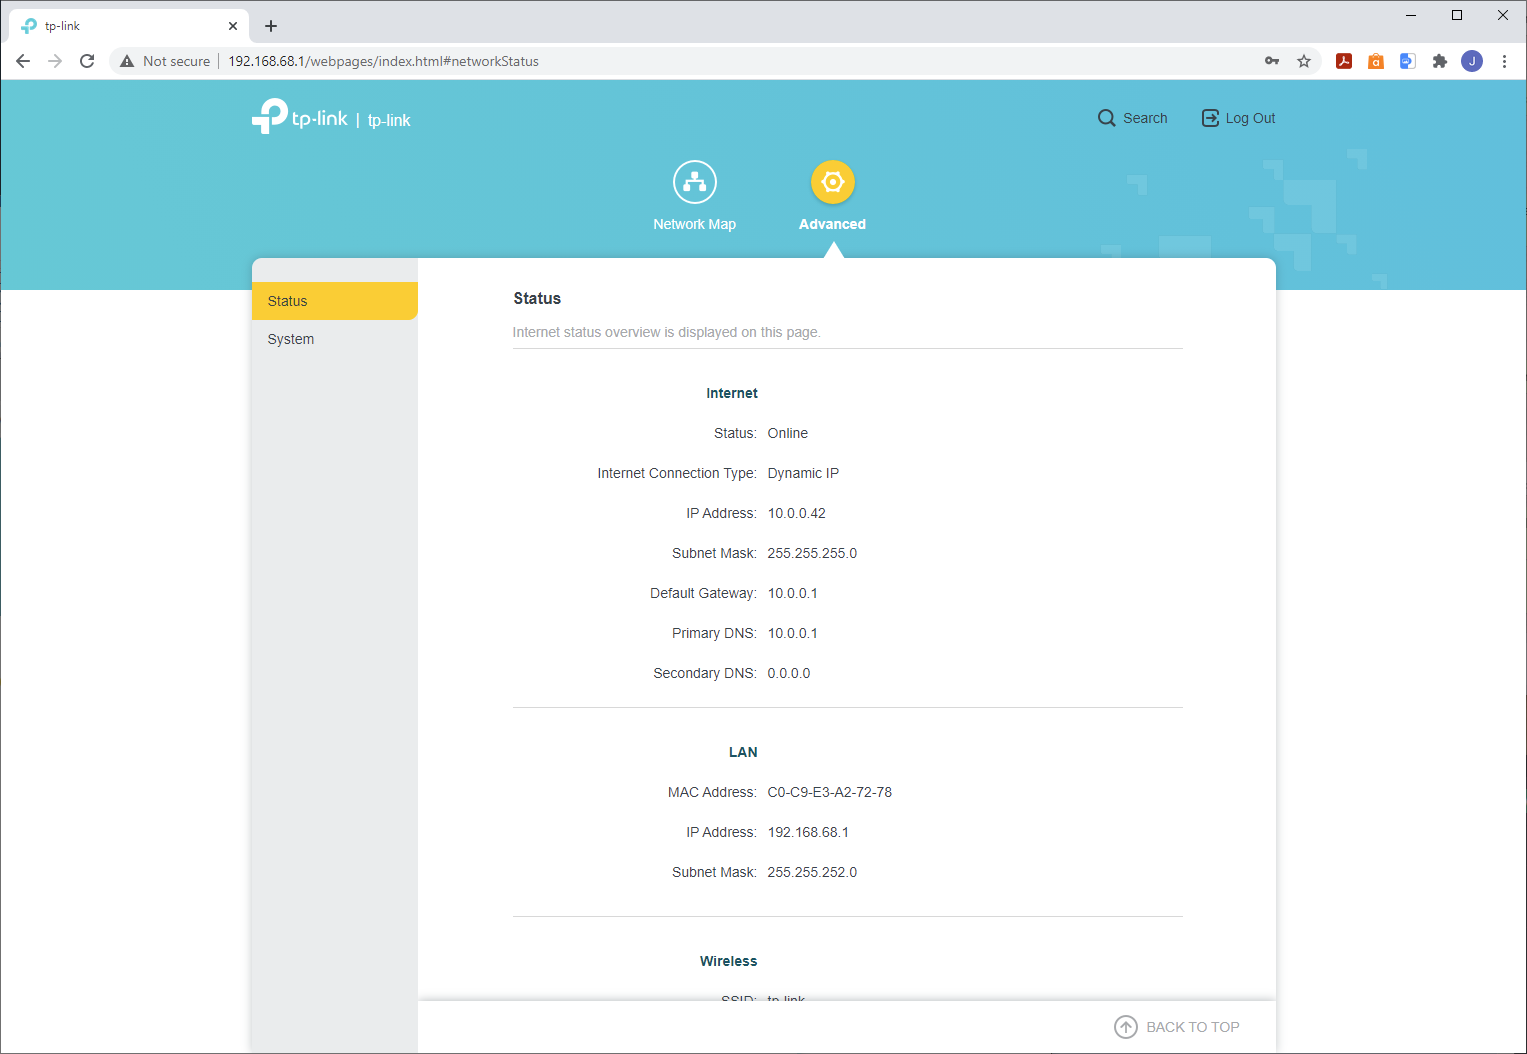Click the Primary DNS value 10.0.0.1
This screenshot has height=1054, width=1527.
click(793, 633)
